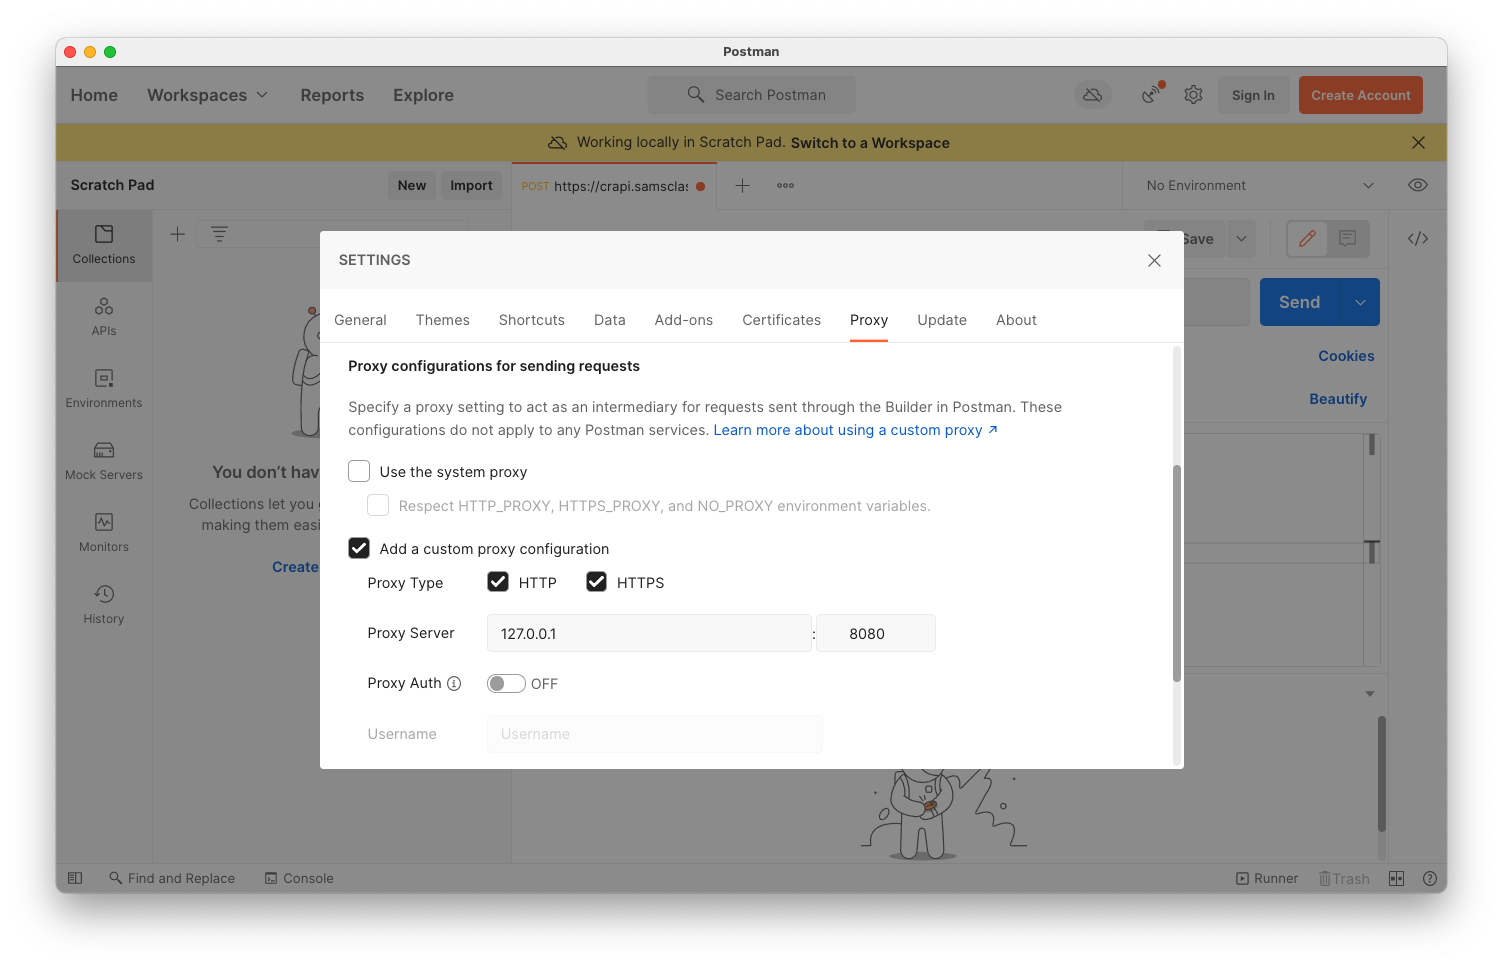Open Learn more about custom proxy link
Image resolution: width=1503 pixels, height=967 pixels.
coord(856,430)
